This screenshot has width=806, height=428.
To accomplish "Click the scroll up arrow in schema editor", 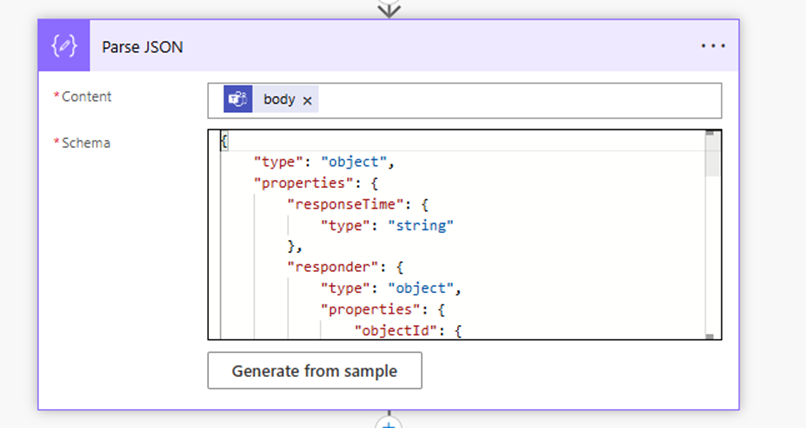I will 710,133.
